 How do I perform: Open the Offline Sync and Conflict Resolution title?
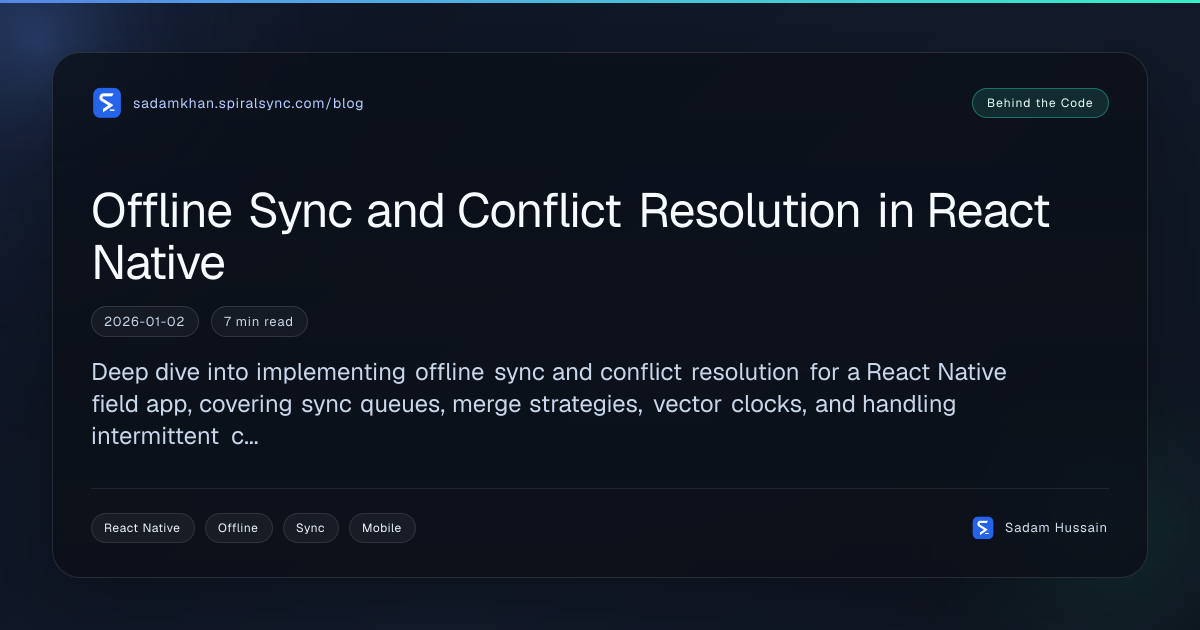(571, 237)
